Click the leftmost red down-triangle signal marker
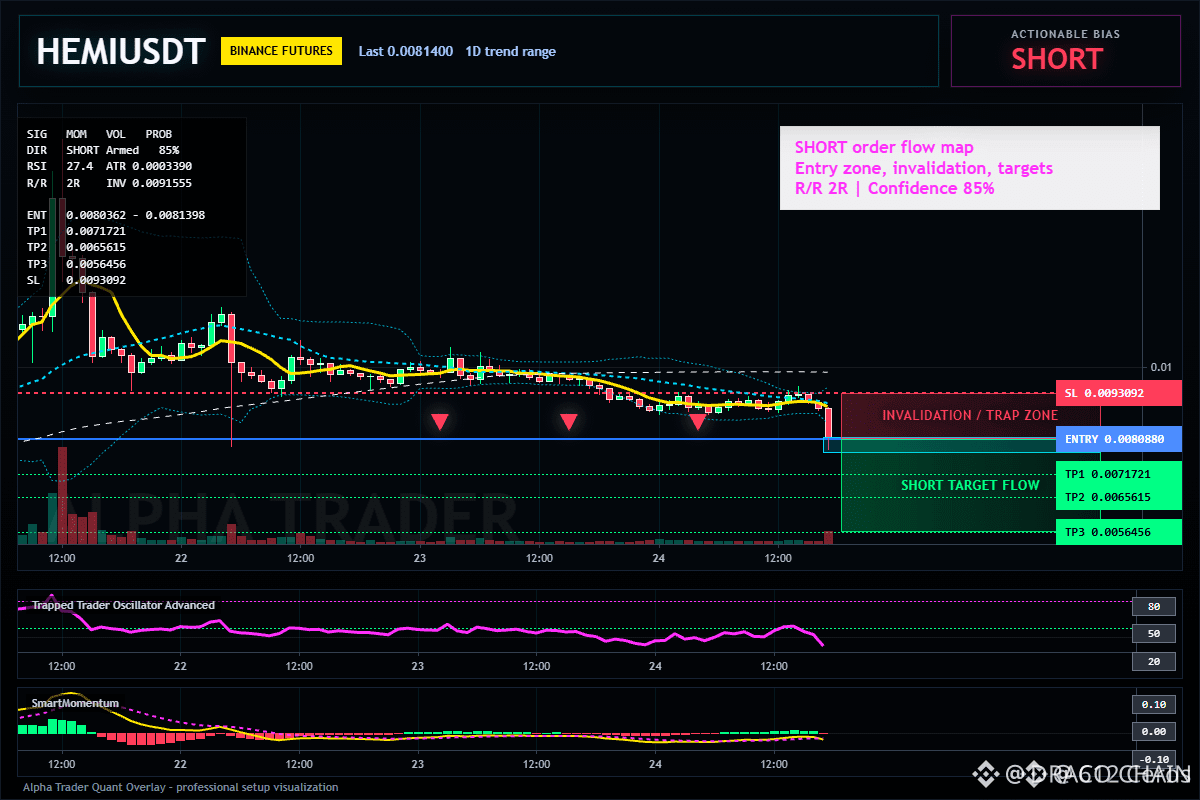Viewport: 1200px width, 800px height. tap(439, 422)
